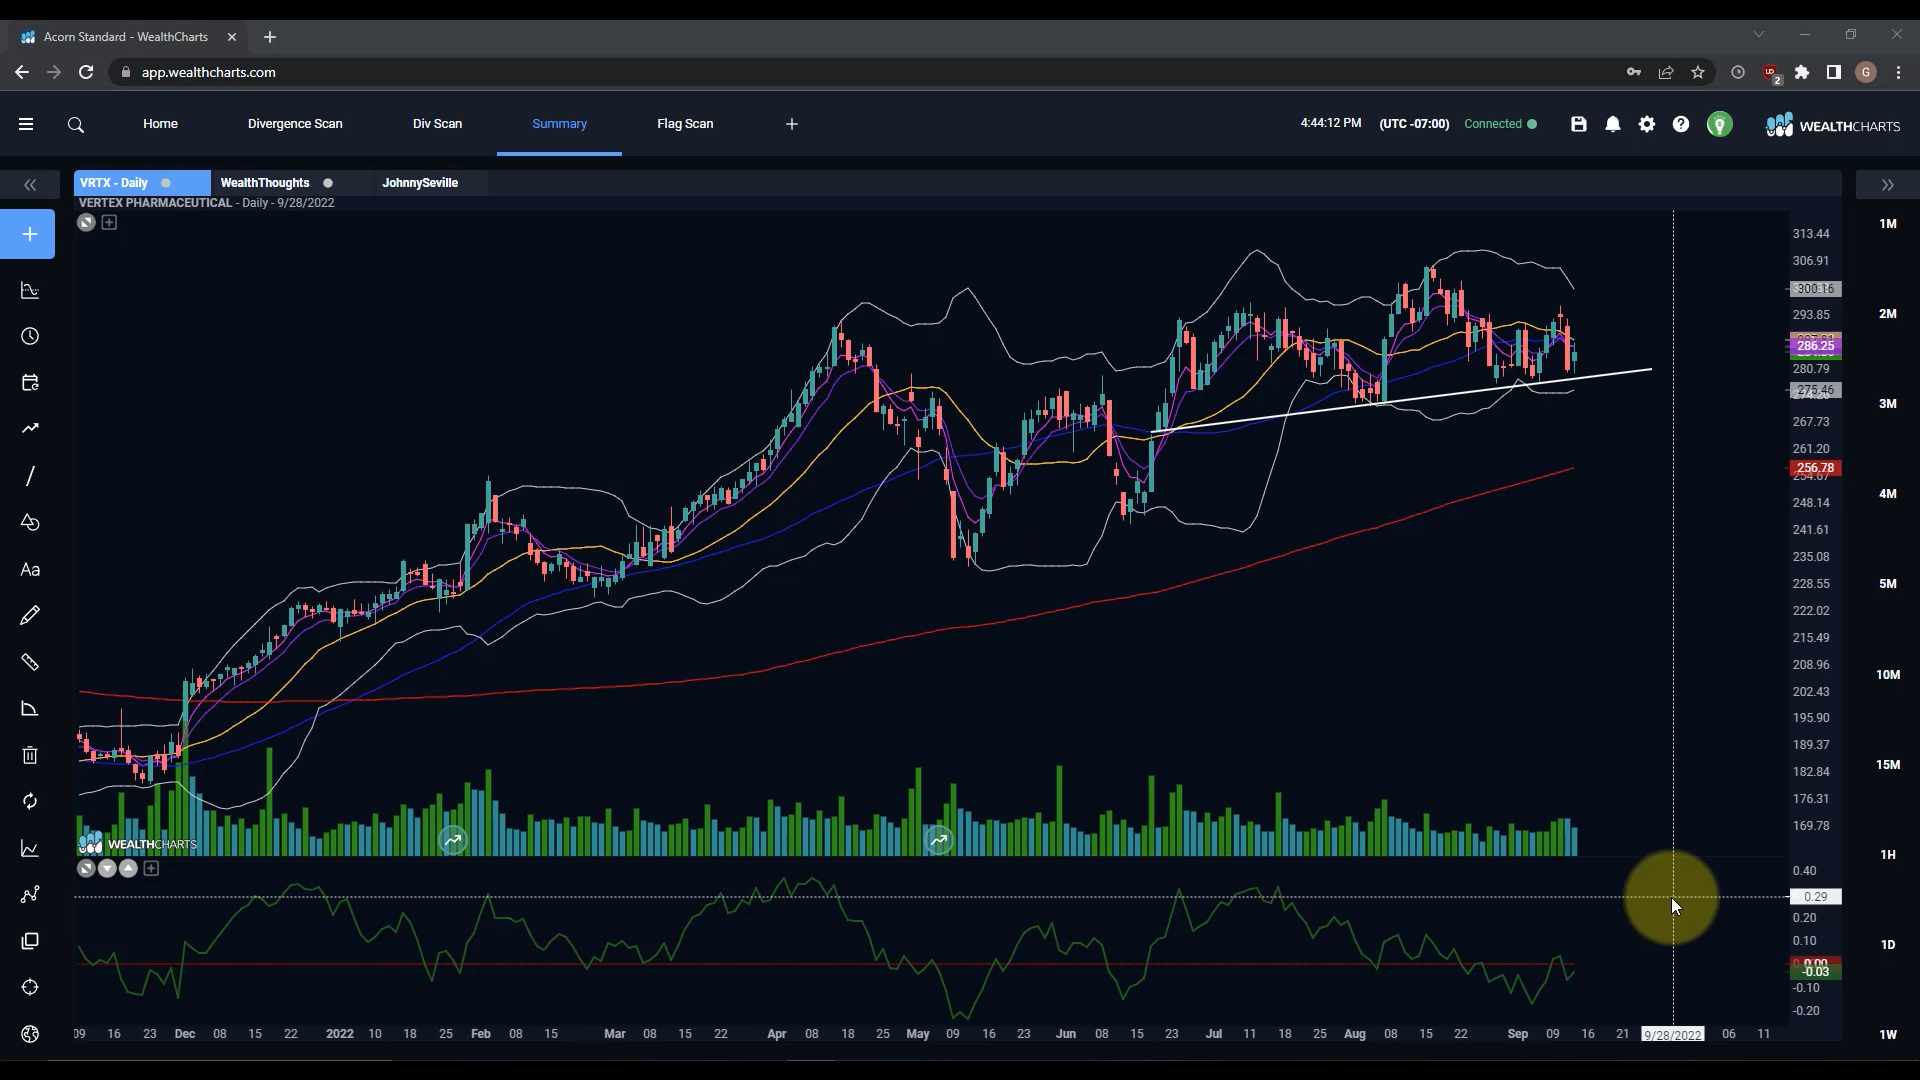This screenshot has height=1080, width=1920.
Task: Open the uBlock Origin extension icon
Action: pos(1771,73)
